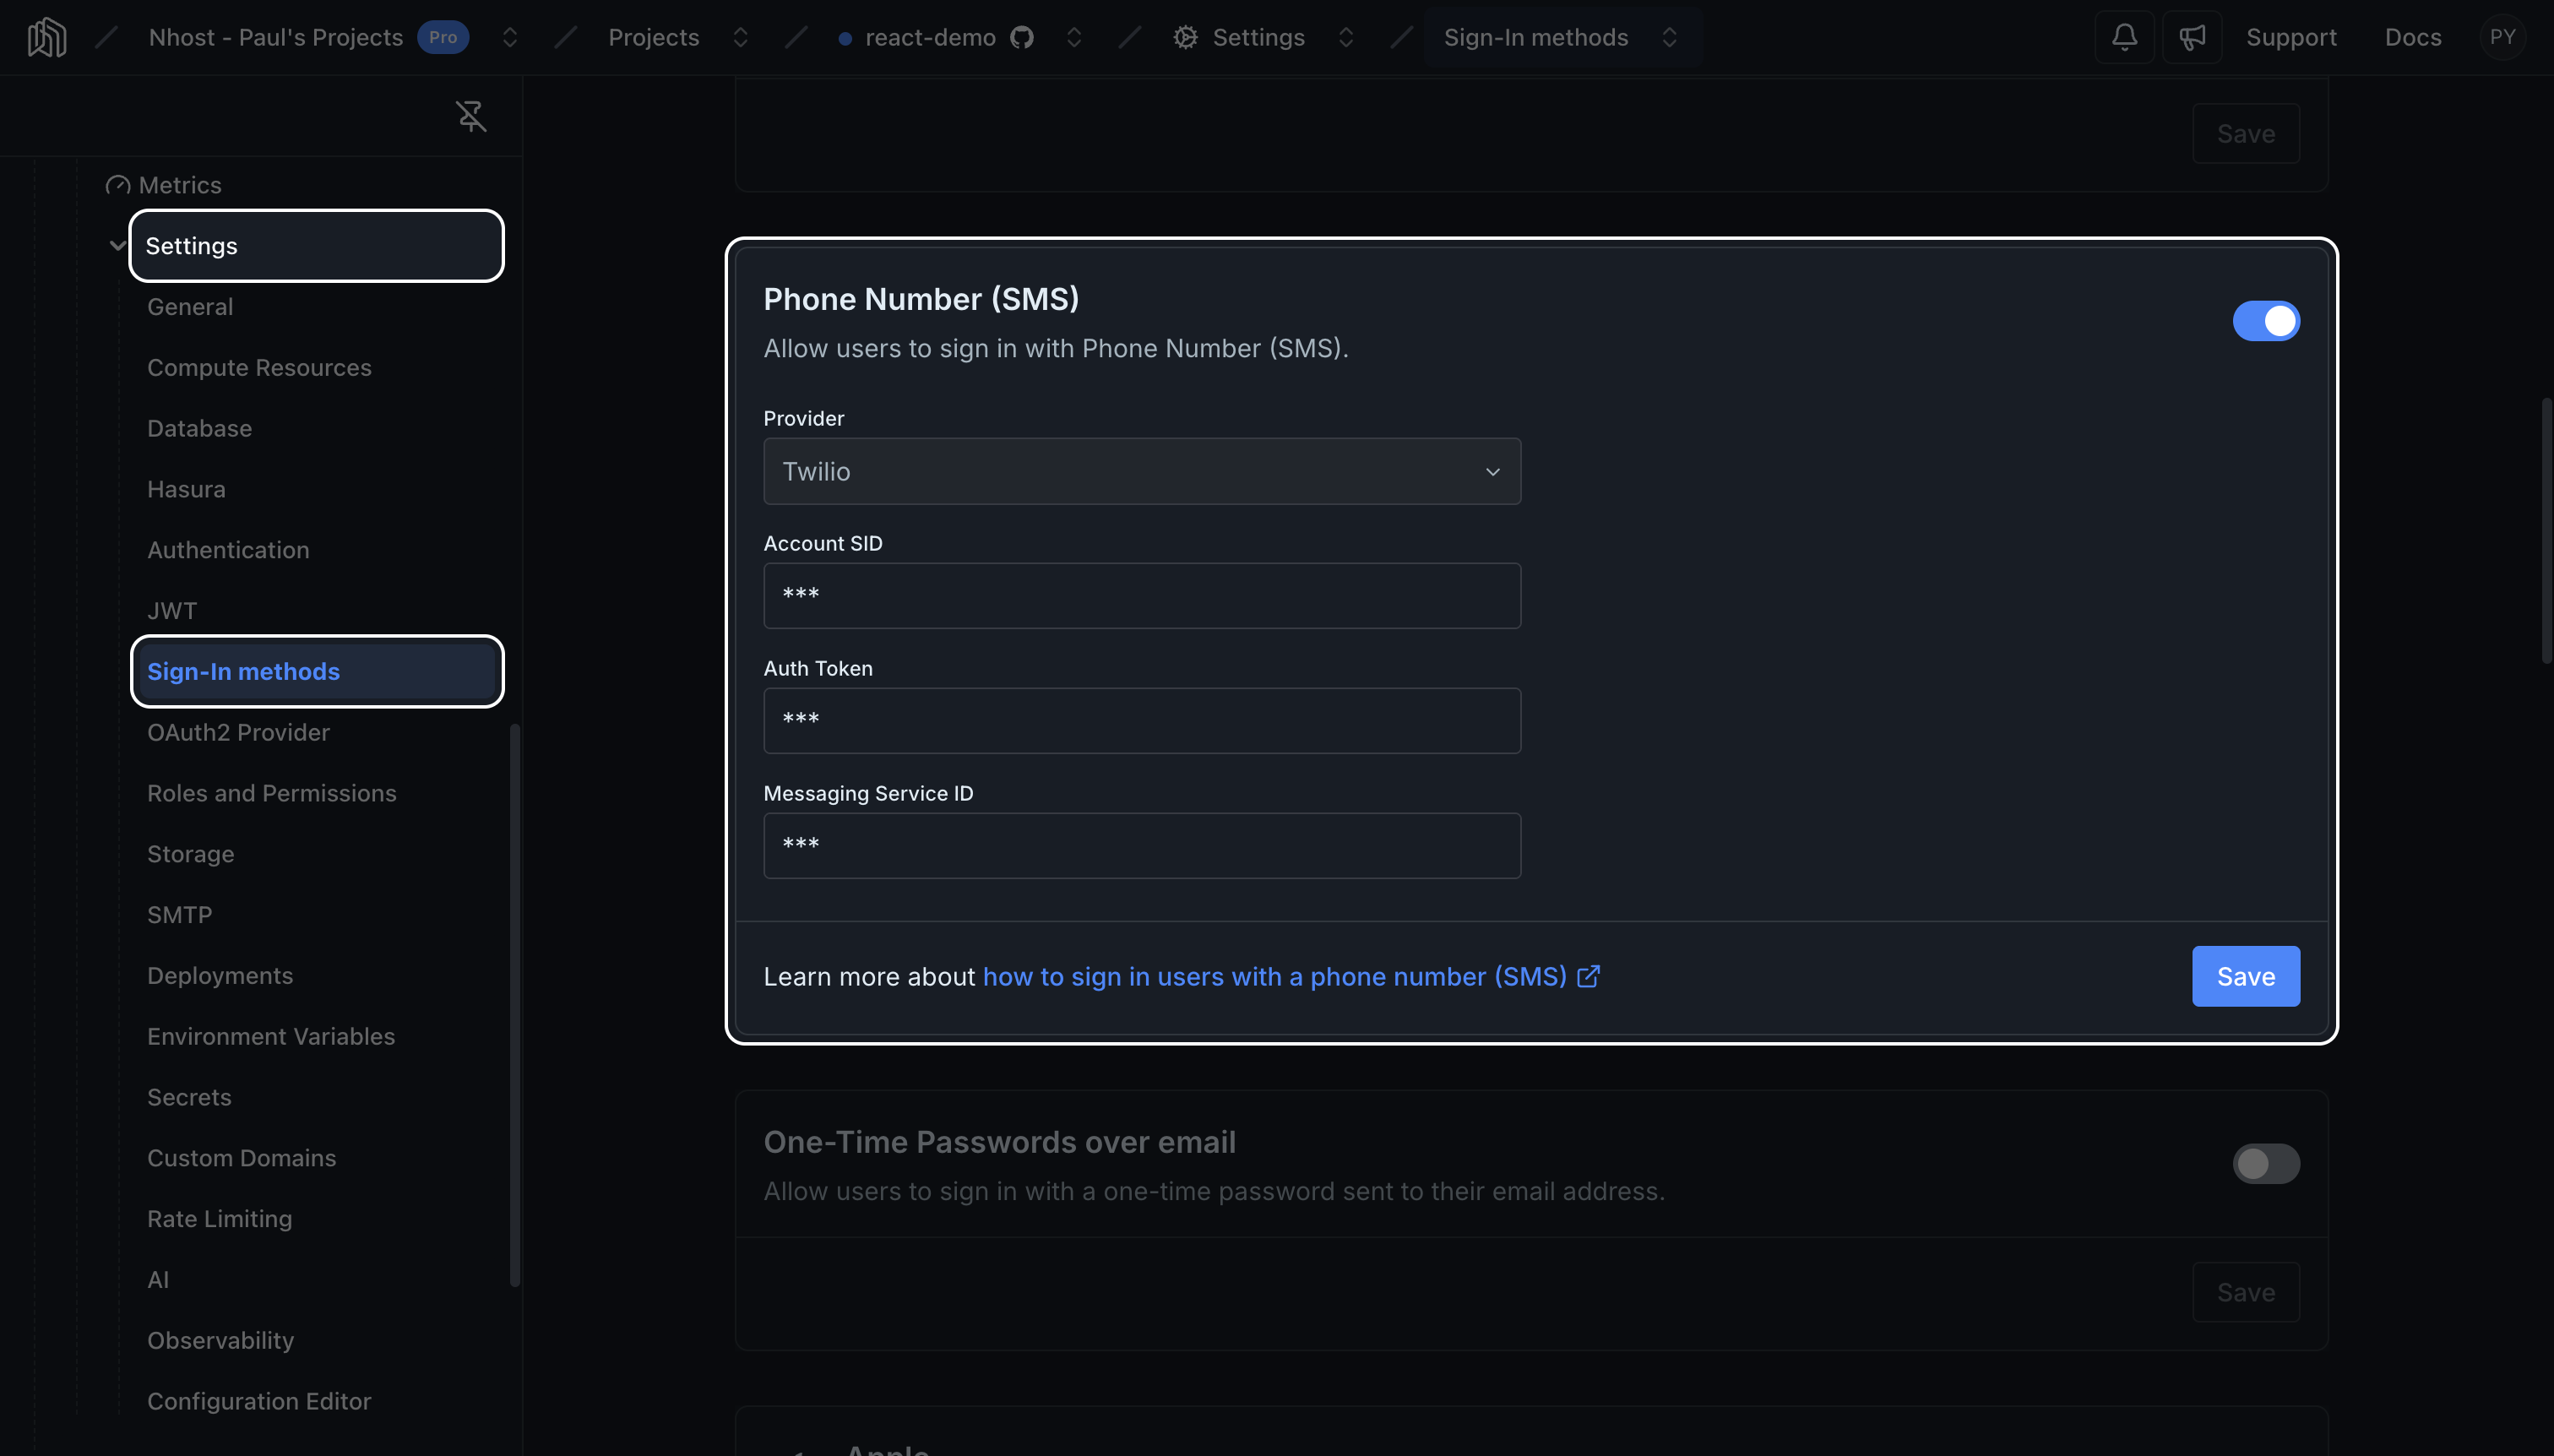Focus the Messaging Service ID field
The image size is (2554, 1456).
(1142, 846)
